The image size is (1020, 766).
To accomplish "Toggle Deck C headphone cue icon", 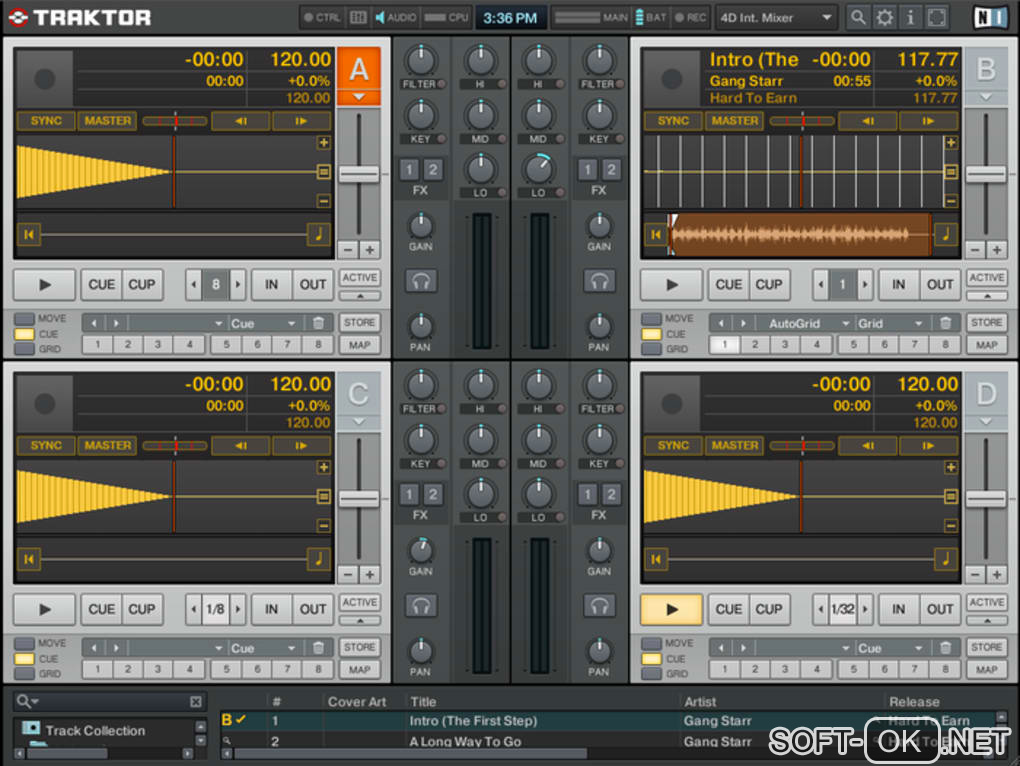I will pos(421,606).
